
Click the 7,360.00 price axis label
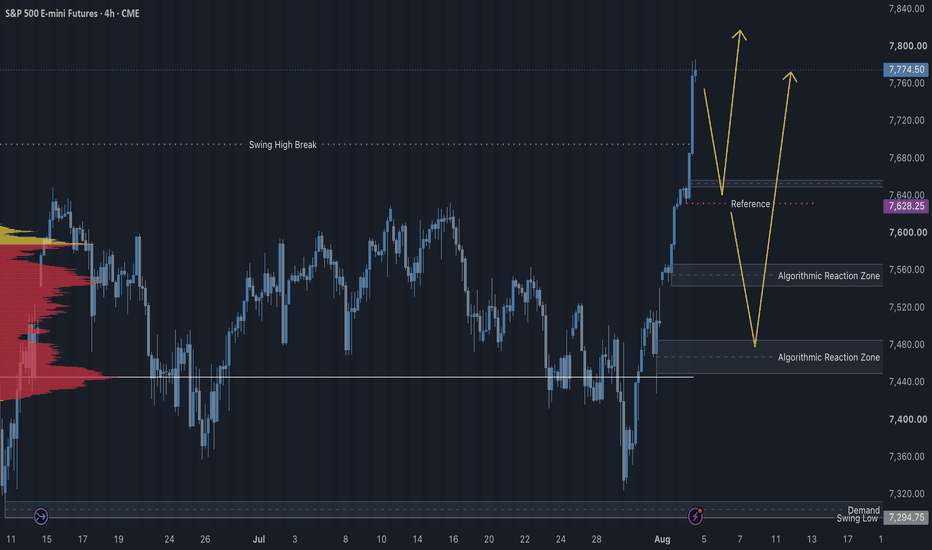tap(908, 457)
